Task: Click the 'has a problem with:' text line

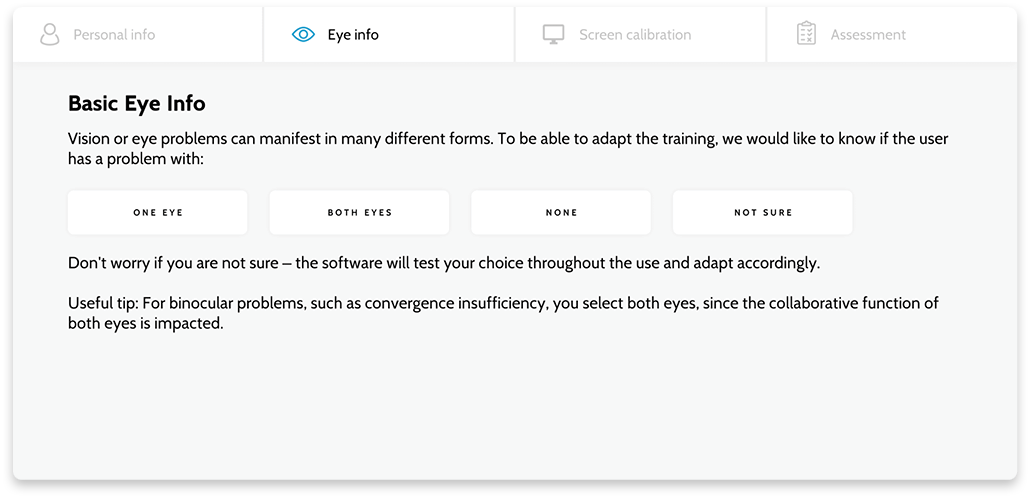Action: point(136,160)
